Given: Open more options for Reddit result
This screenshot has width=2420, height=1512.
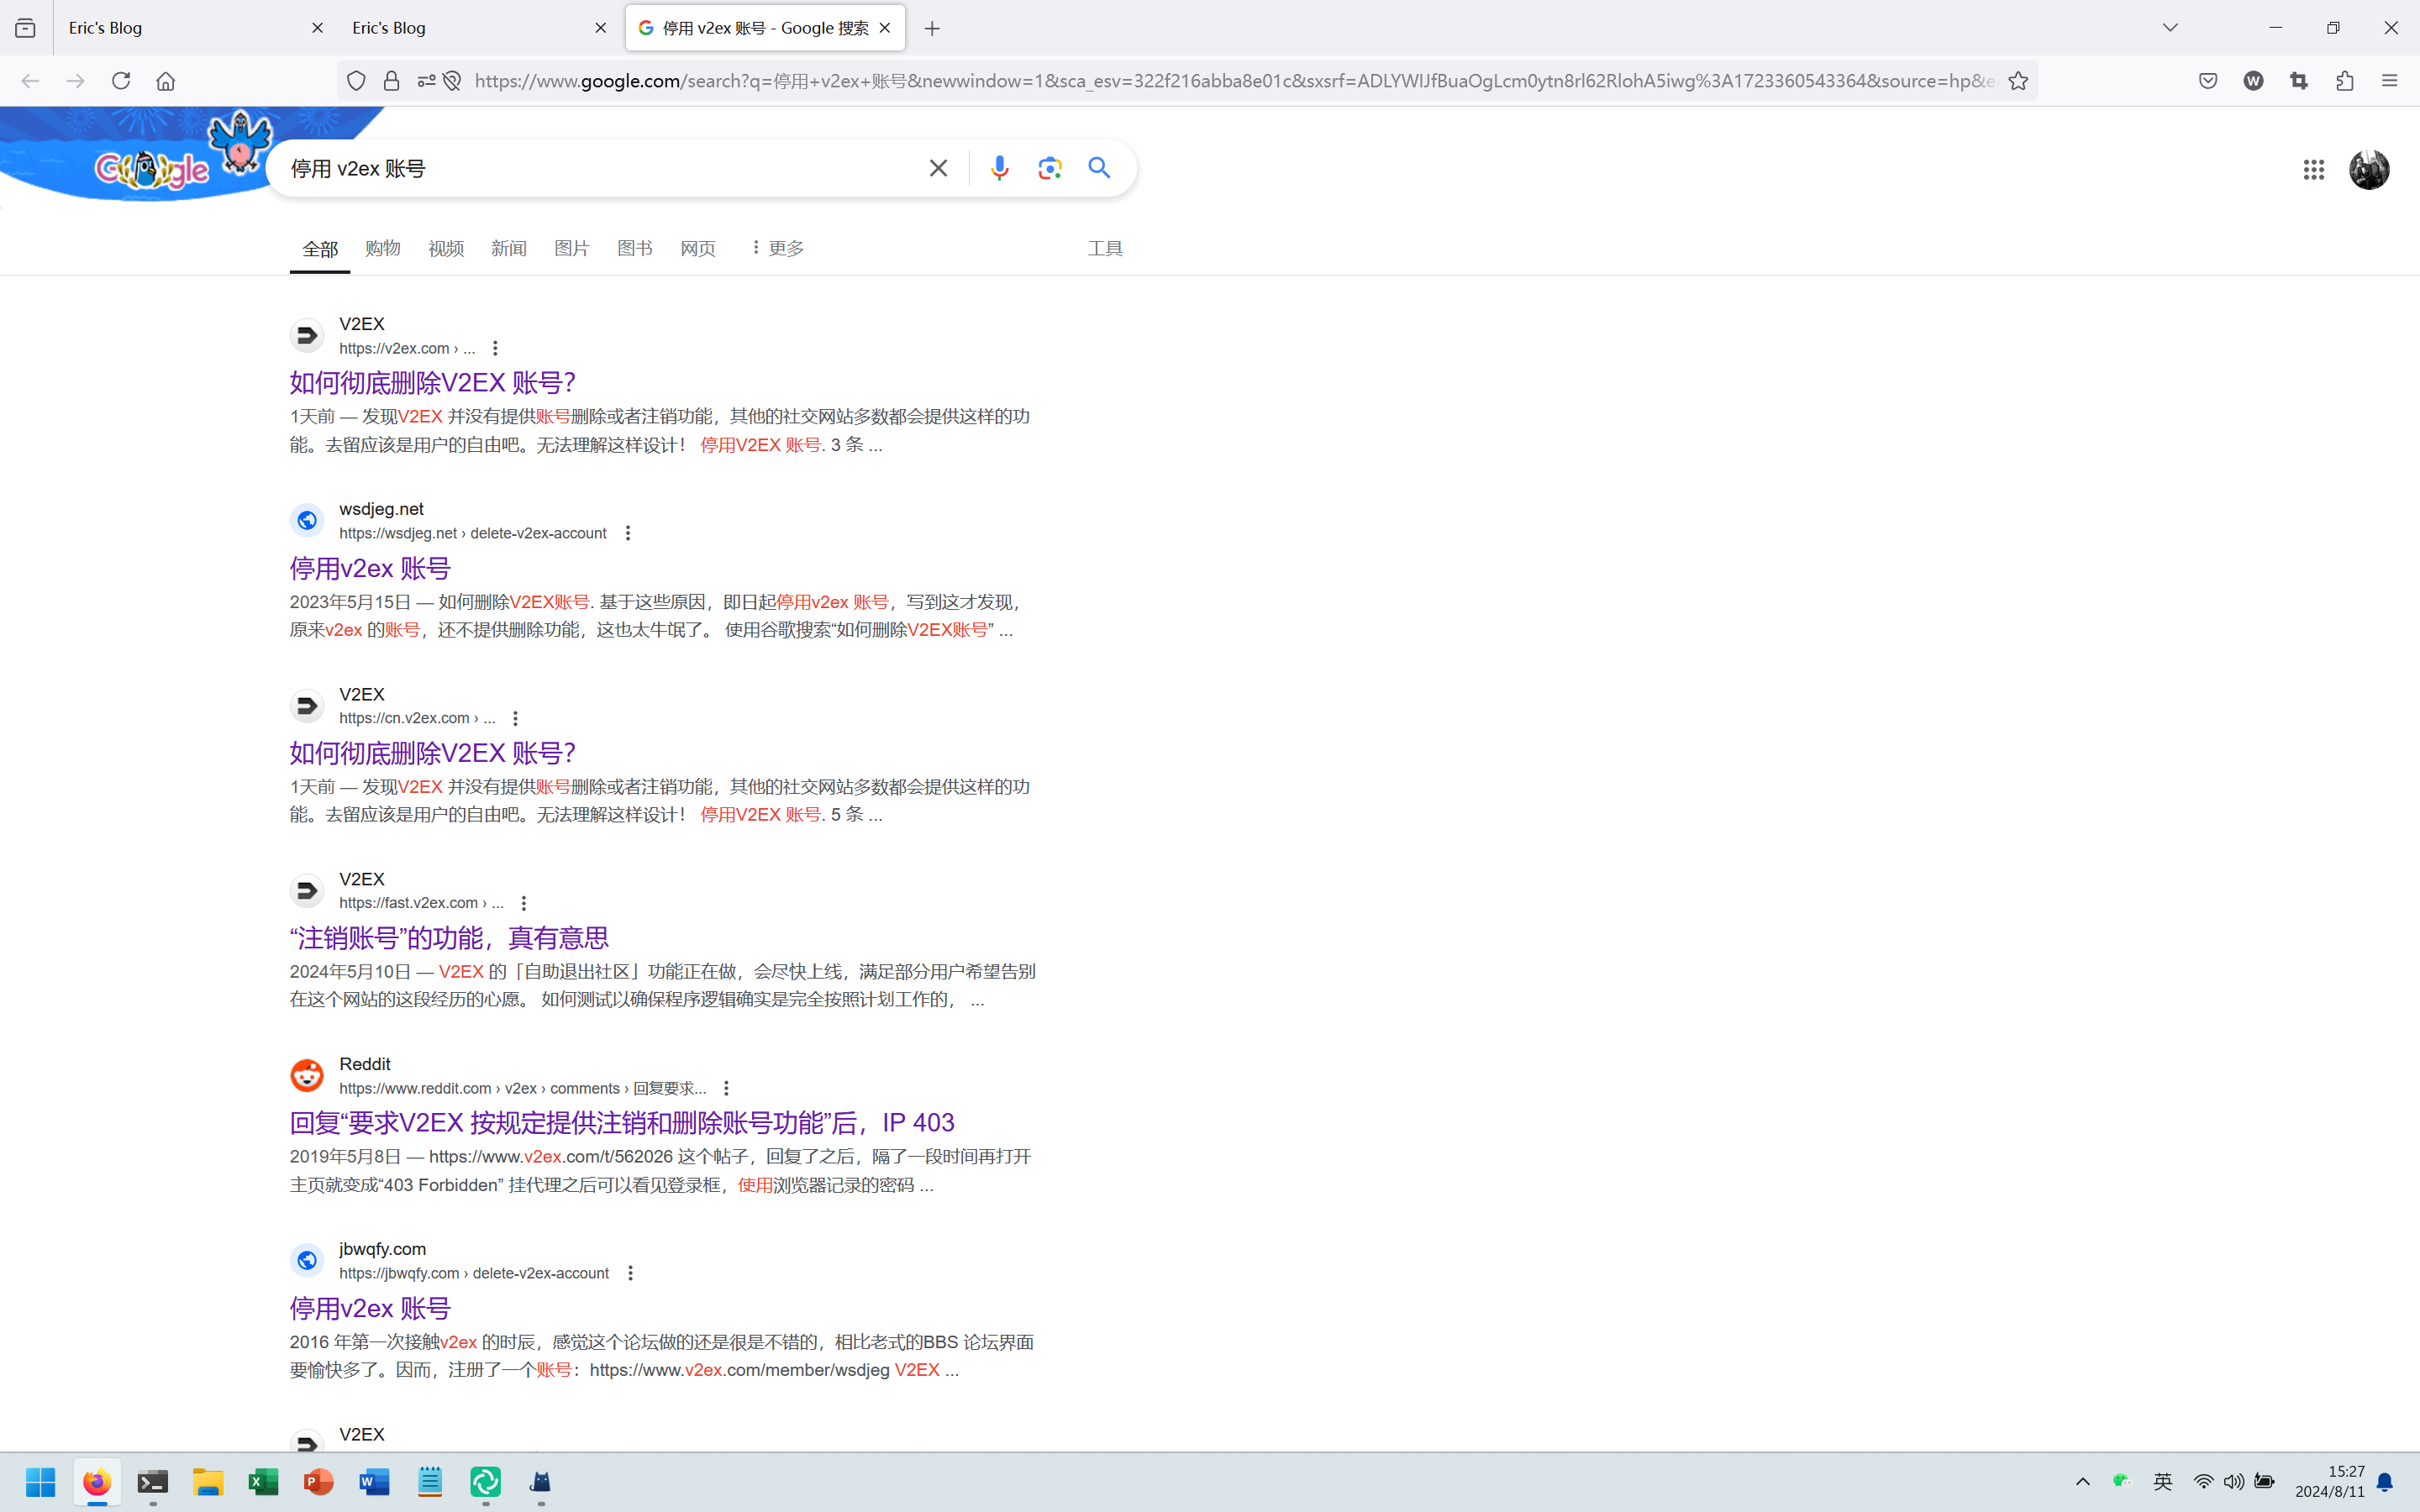Looking at the screenshot, I should (727, 1088).
